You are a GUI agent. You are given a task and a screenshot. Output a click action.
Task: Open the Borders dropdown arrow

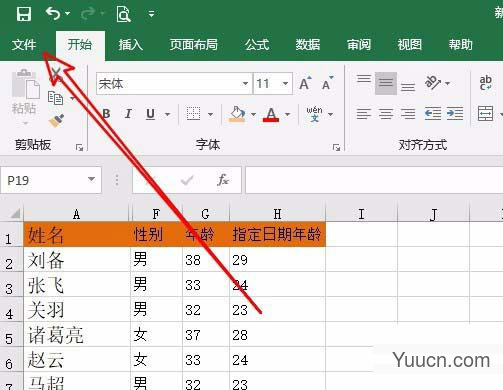click(x=210, y=114)
